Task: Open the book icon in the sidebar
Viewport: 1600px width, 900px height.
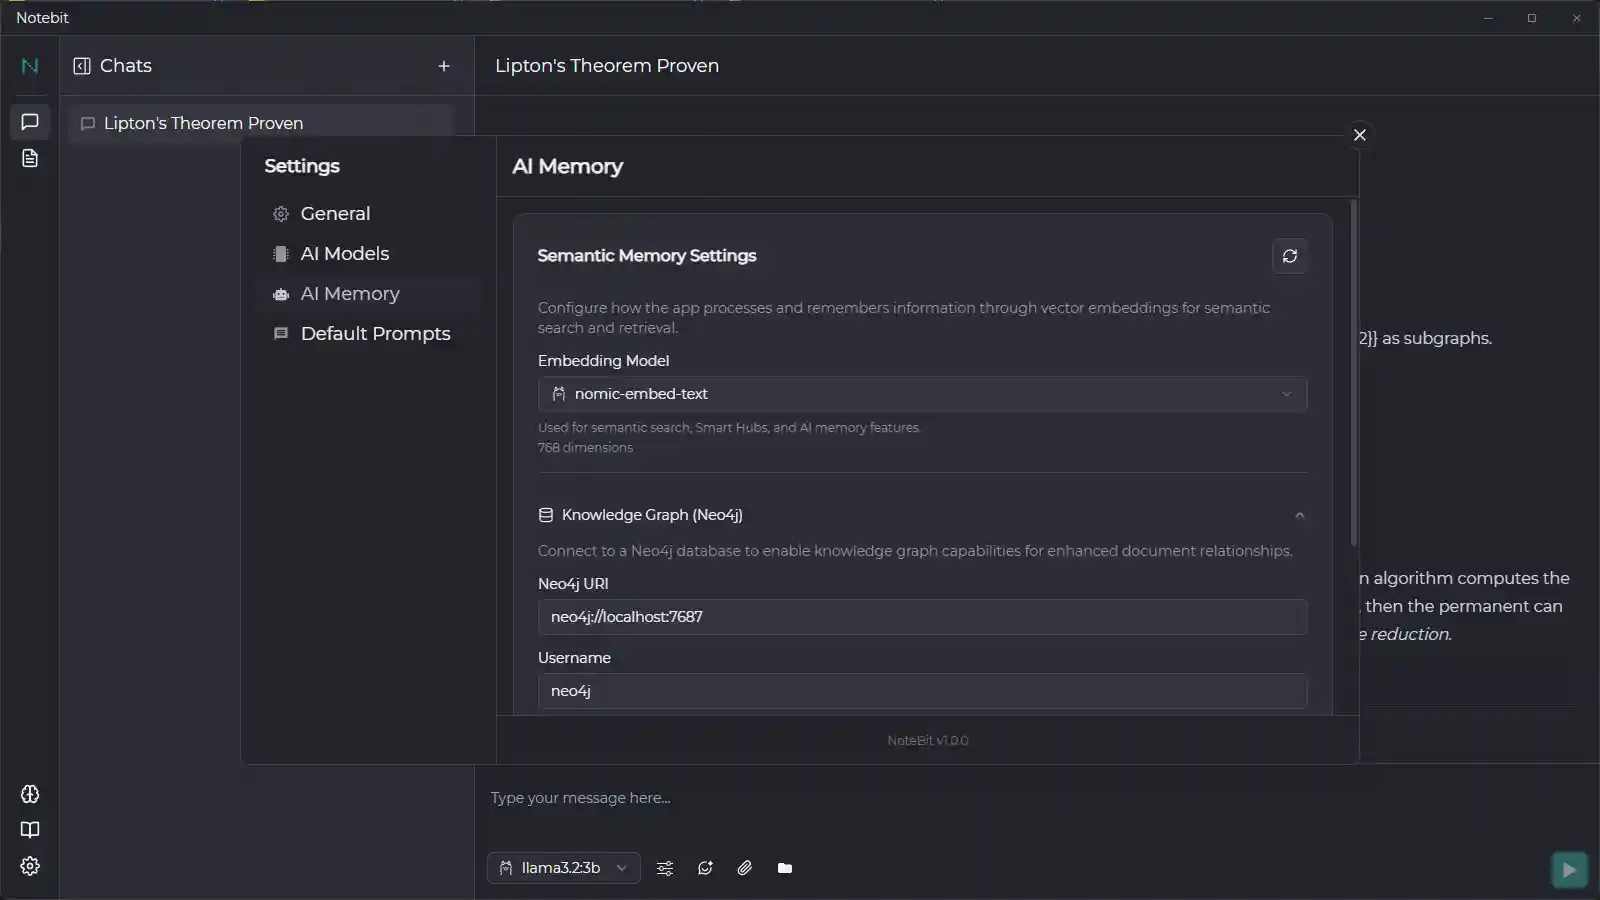Action: coord(29,829)
